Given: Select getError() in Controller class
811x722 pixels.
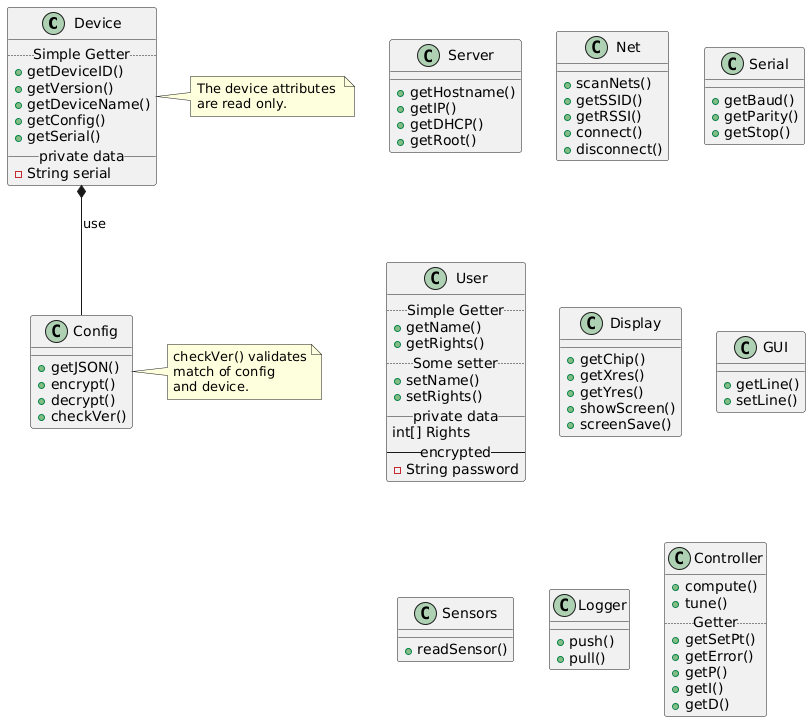Looking at the screenshot, I should coord(719,657).
